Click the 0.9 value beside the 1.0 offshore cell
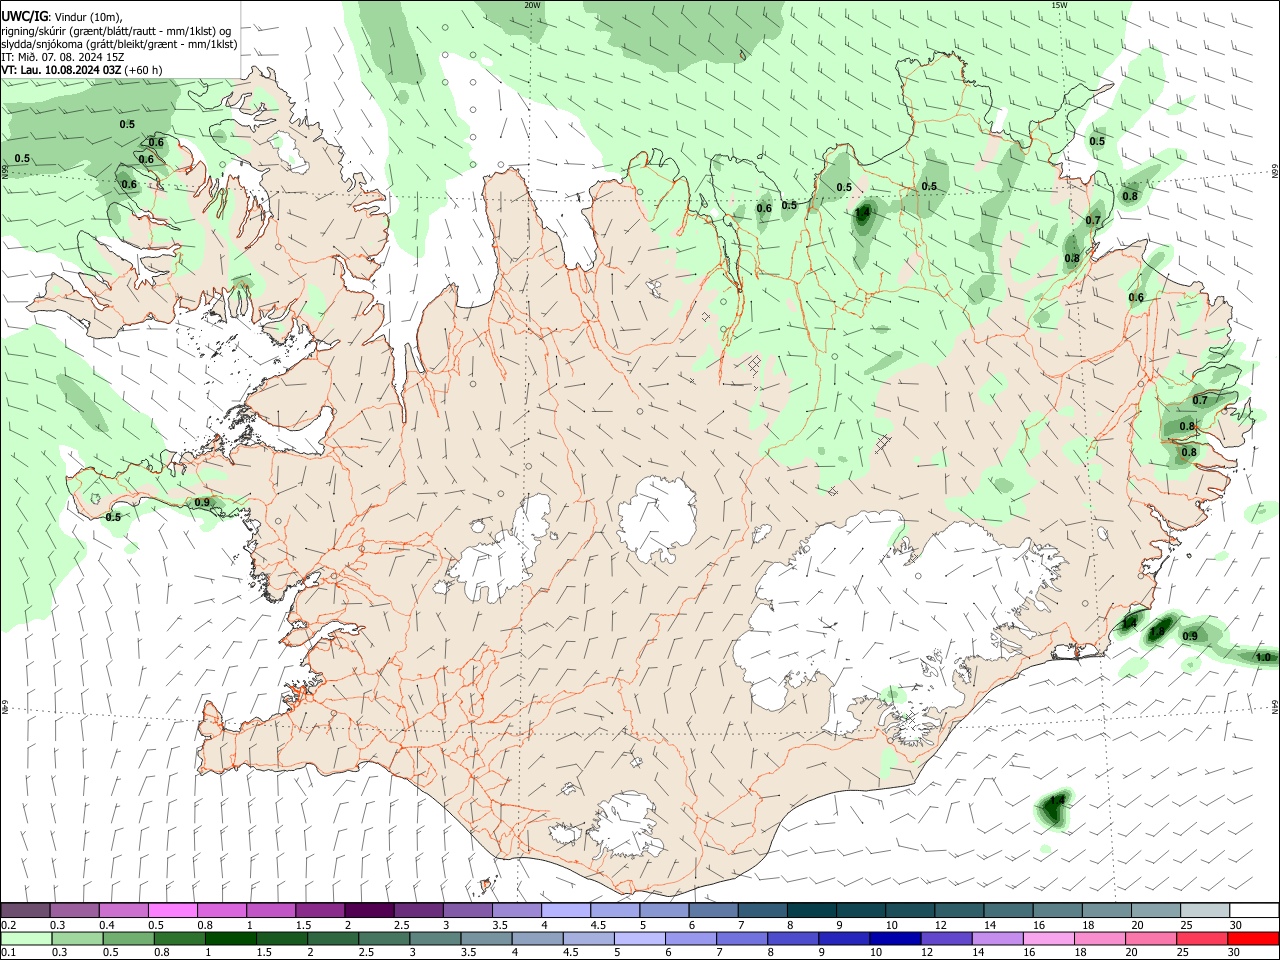Screen dimensions: 1280x960 (x=1190, y=636)
